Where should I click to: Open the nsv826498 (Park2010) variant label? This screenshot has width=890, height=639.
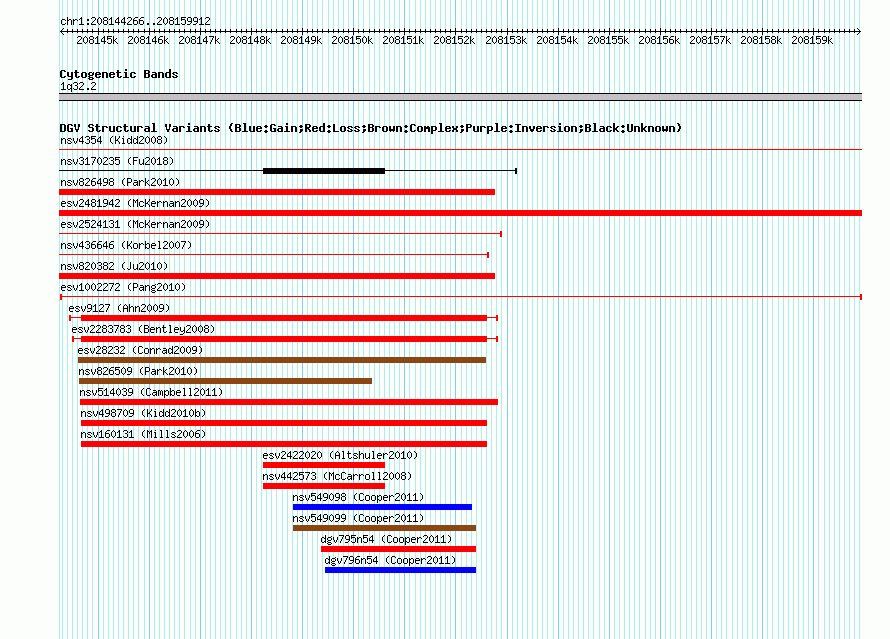(x=120, y=182)
